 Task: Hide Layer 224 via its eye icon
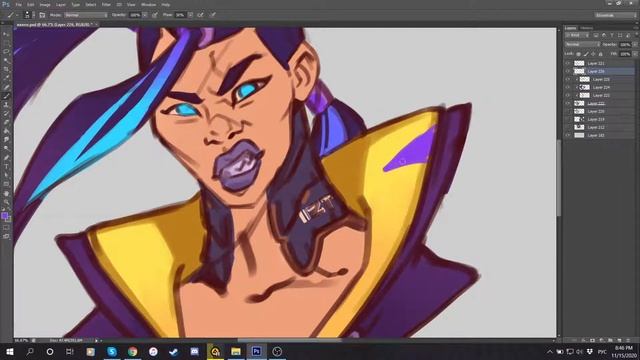pos(568,87)
